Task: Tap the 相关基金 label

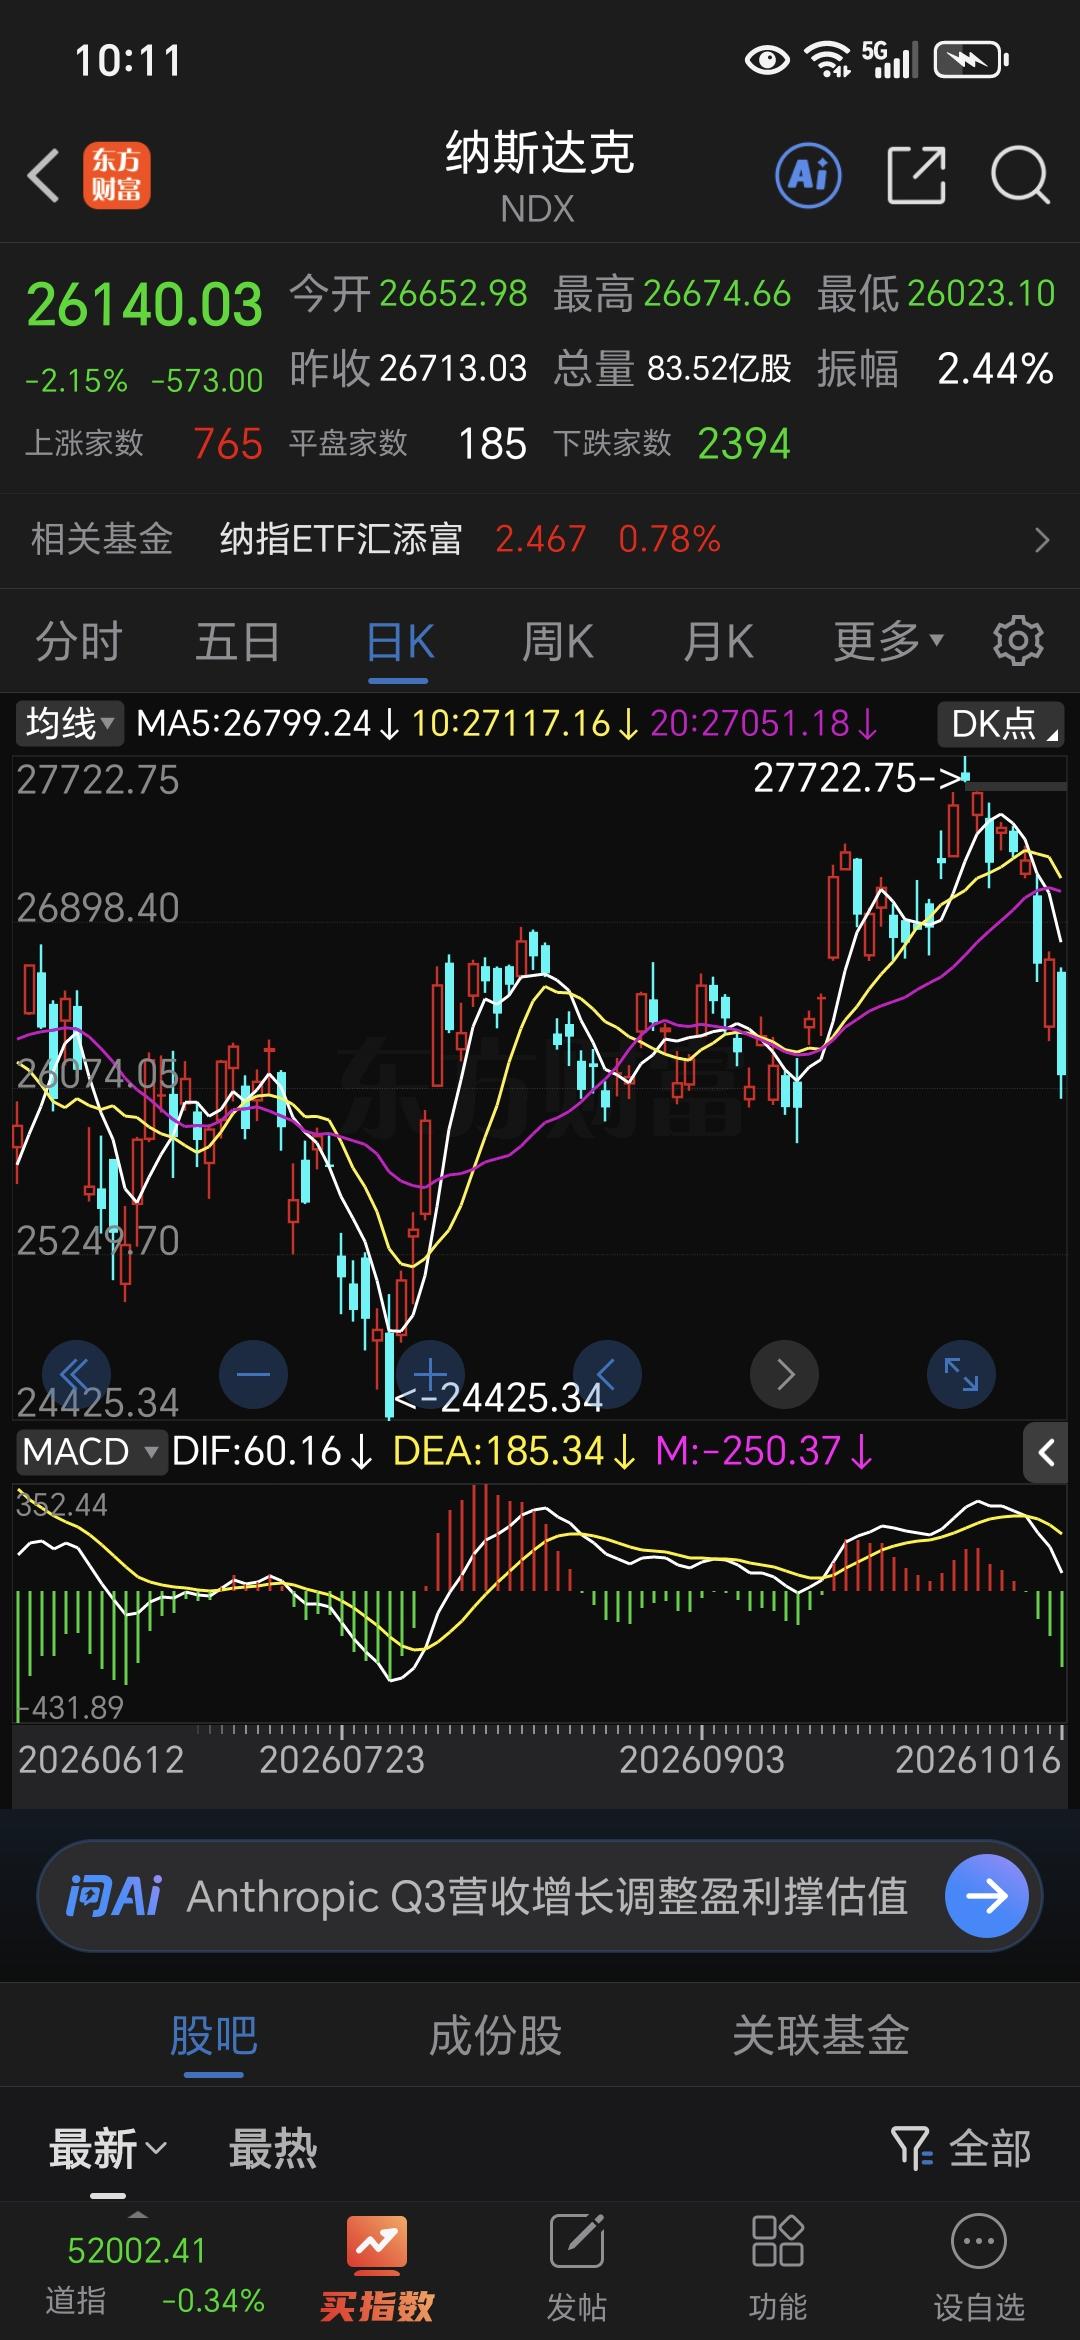Action: pyautogui.click(x=102, y=540)
